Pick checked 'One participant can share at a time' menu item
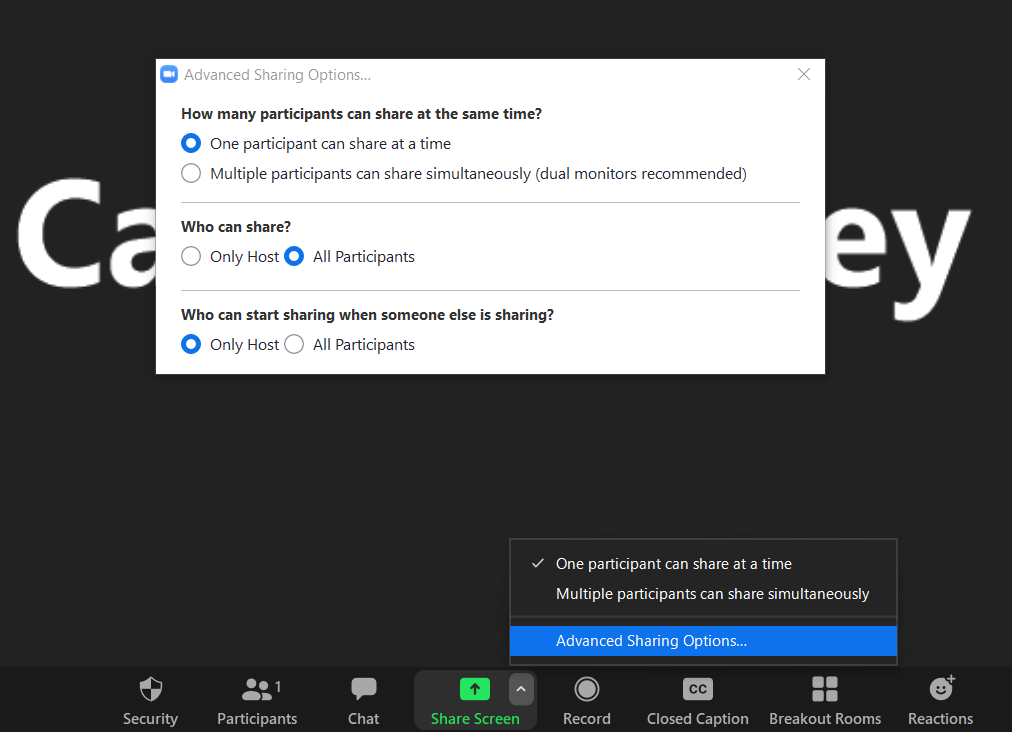Image resolution: width=1012 pixels, height=732 pixels. 673,564
